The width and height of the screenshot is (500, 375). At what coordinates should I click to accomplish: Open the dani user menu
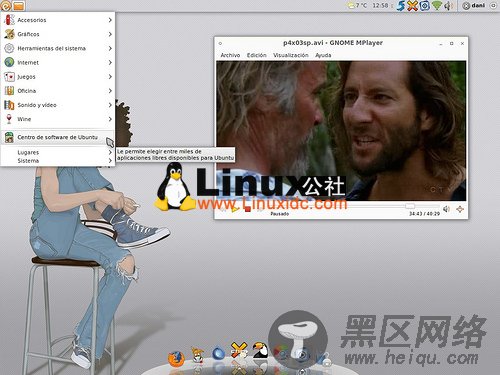pos(474,5)
